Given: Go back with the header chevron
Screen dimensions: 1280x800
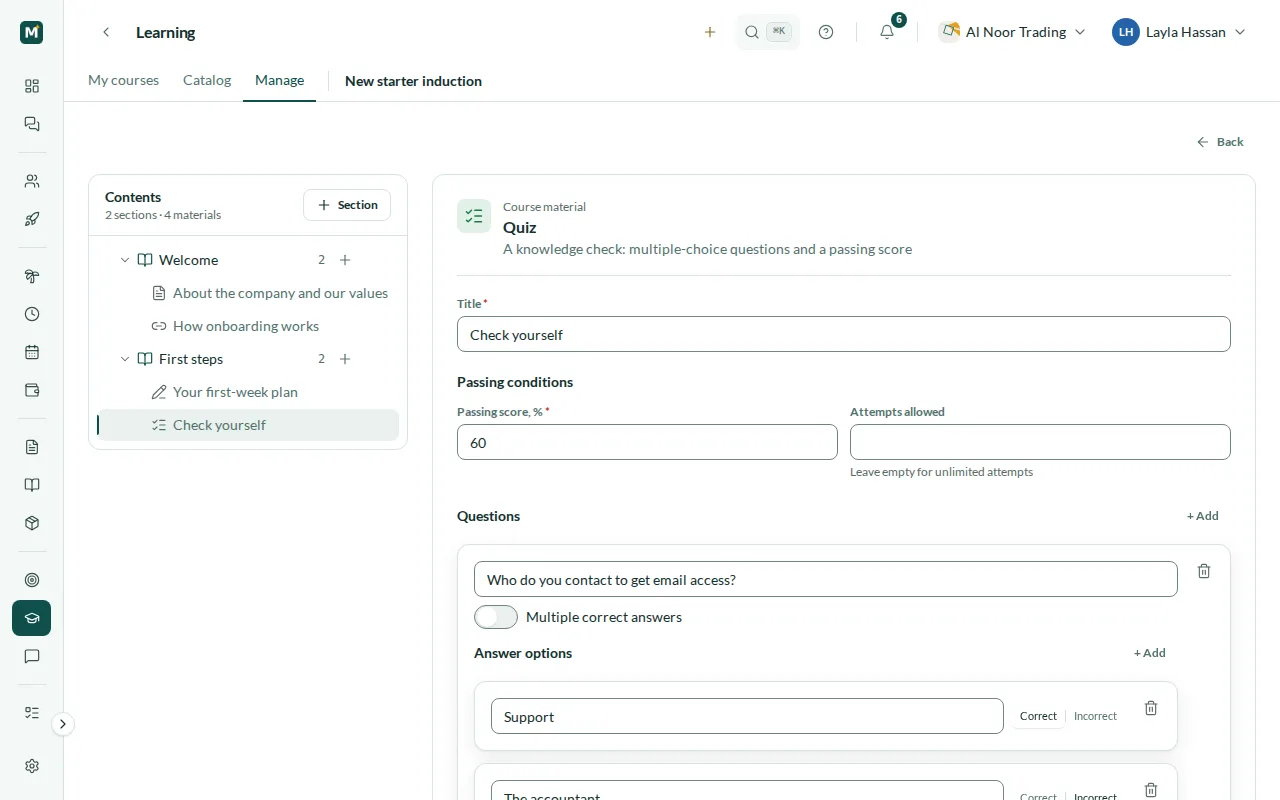Looking at the screenshot, I should [106, 32].
